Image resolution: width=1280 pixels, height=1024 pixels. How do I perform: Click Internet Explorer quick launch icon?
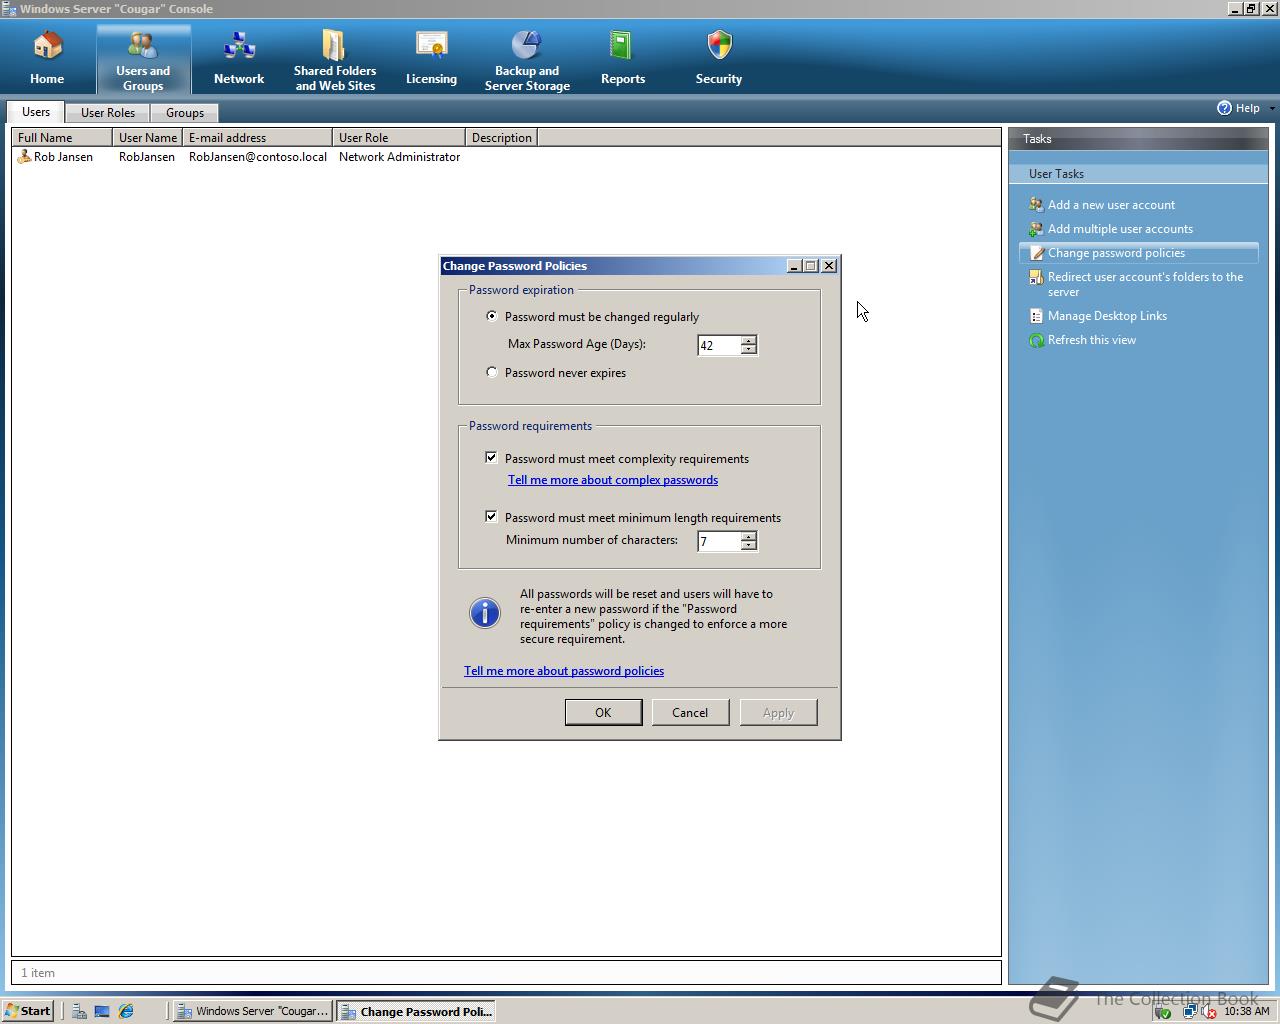pyautogui.click(x=126, y=1011)
